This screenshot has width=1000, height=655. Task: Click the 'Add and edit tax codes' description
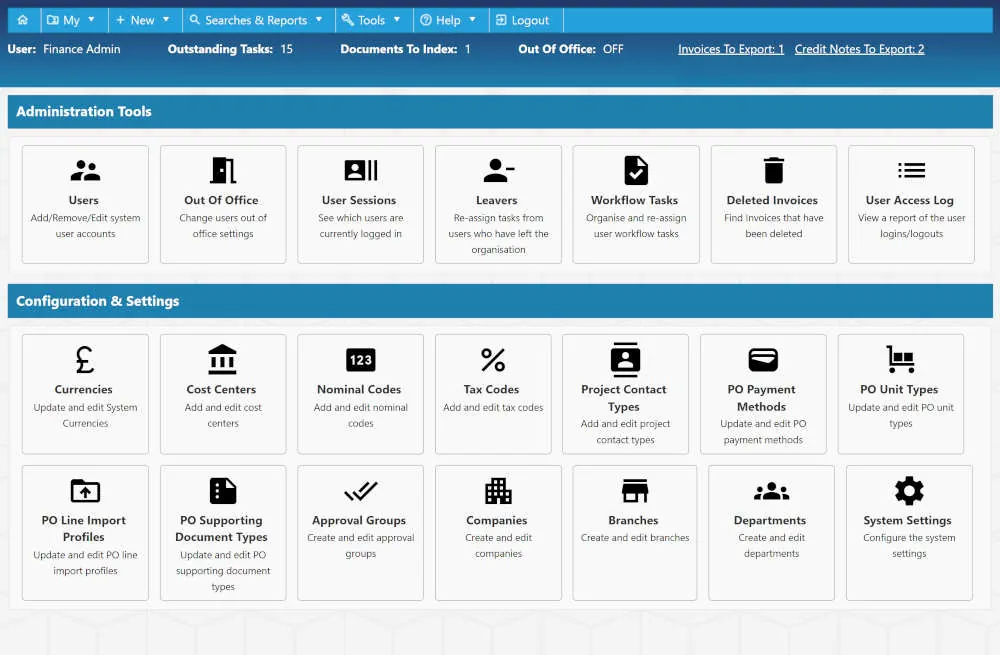[x=493, y=408]
